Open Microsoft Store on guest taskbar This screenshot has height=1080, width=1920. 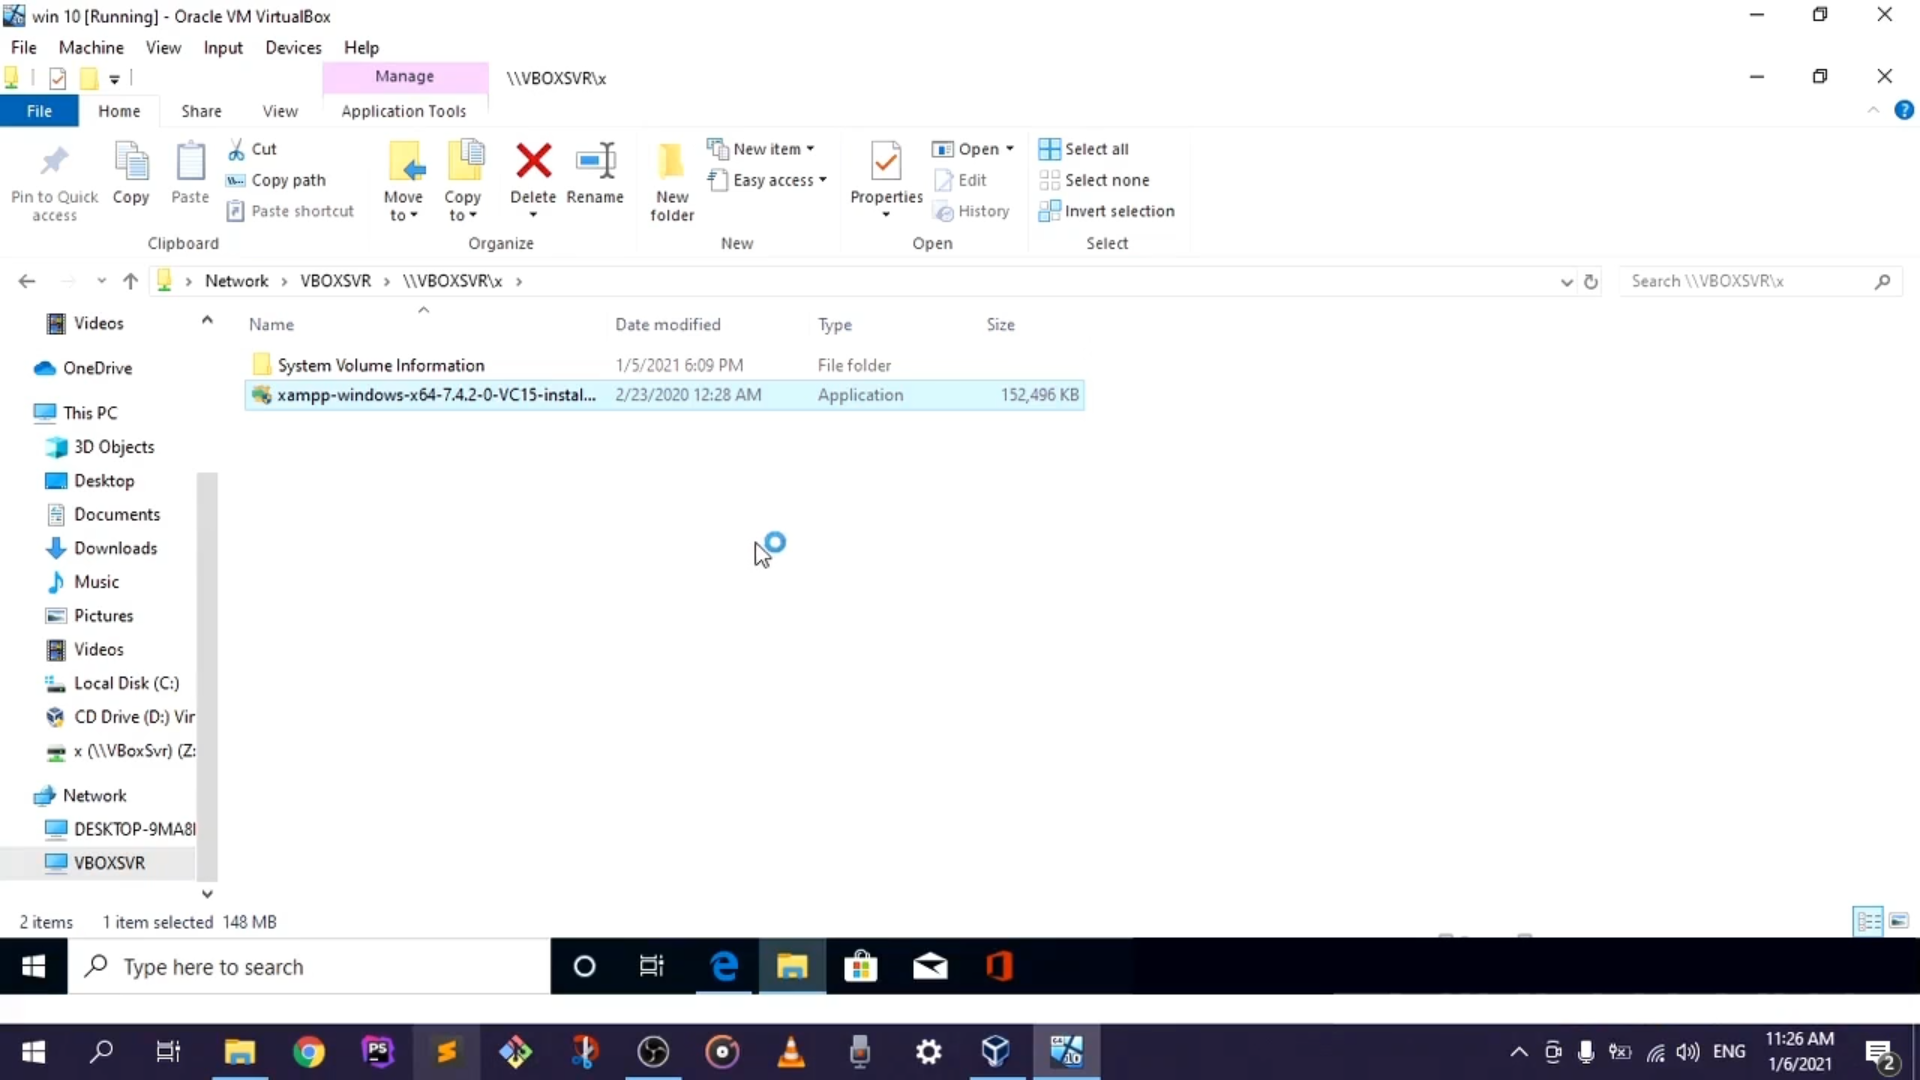pyautogui.click(x=860, y=966)
